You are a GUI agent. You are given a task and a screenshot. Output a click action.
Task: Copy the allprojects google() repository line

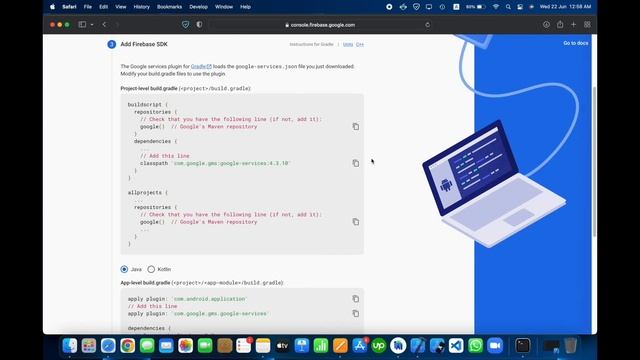pos(356,222)
